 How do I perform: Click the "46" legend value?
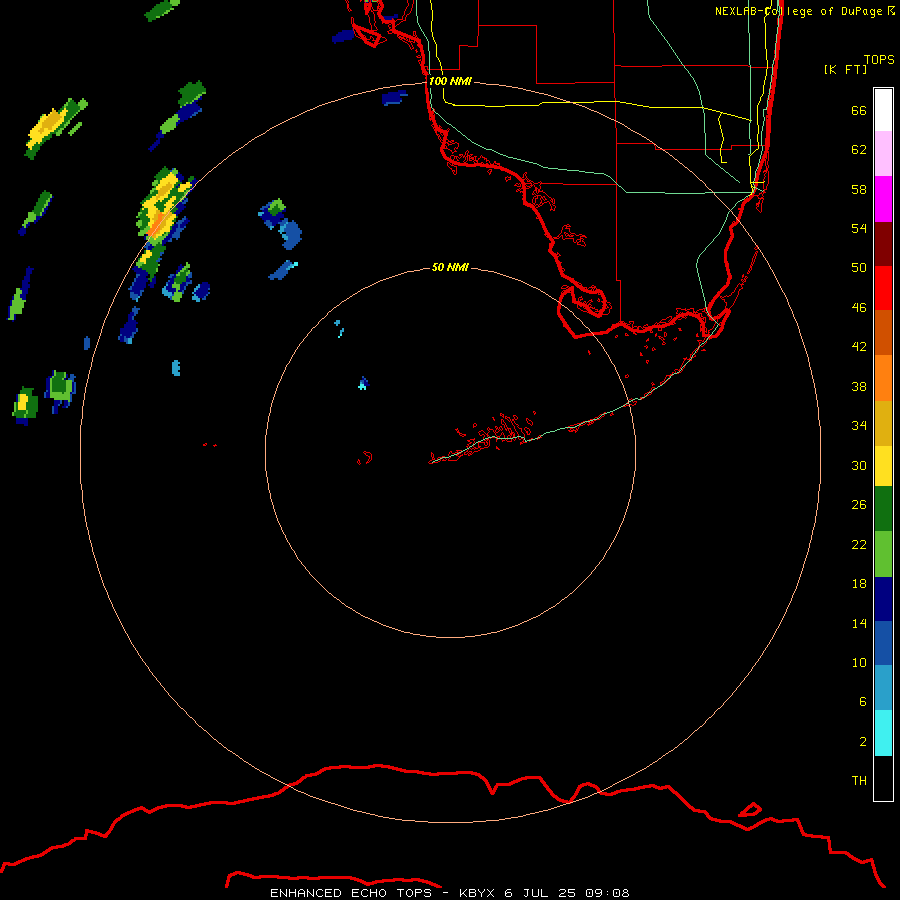[x=859, y=308]
